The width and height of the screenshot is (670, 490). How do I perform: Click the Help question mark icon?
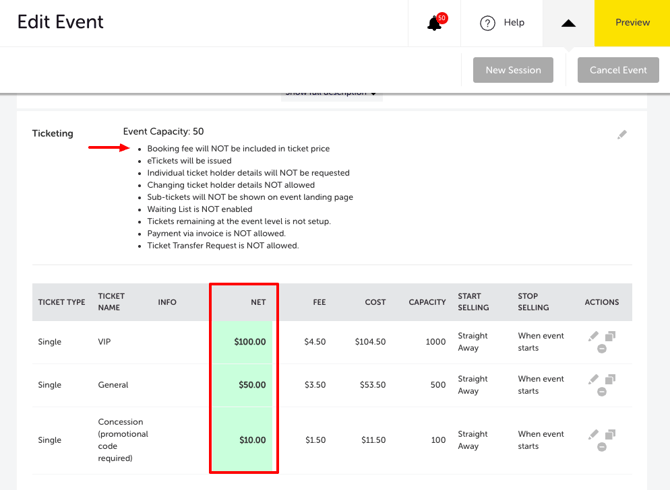pos(487,23)
